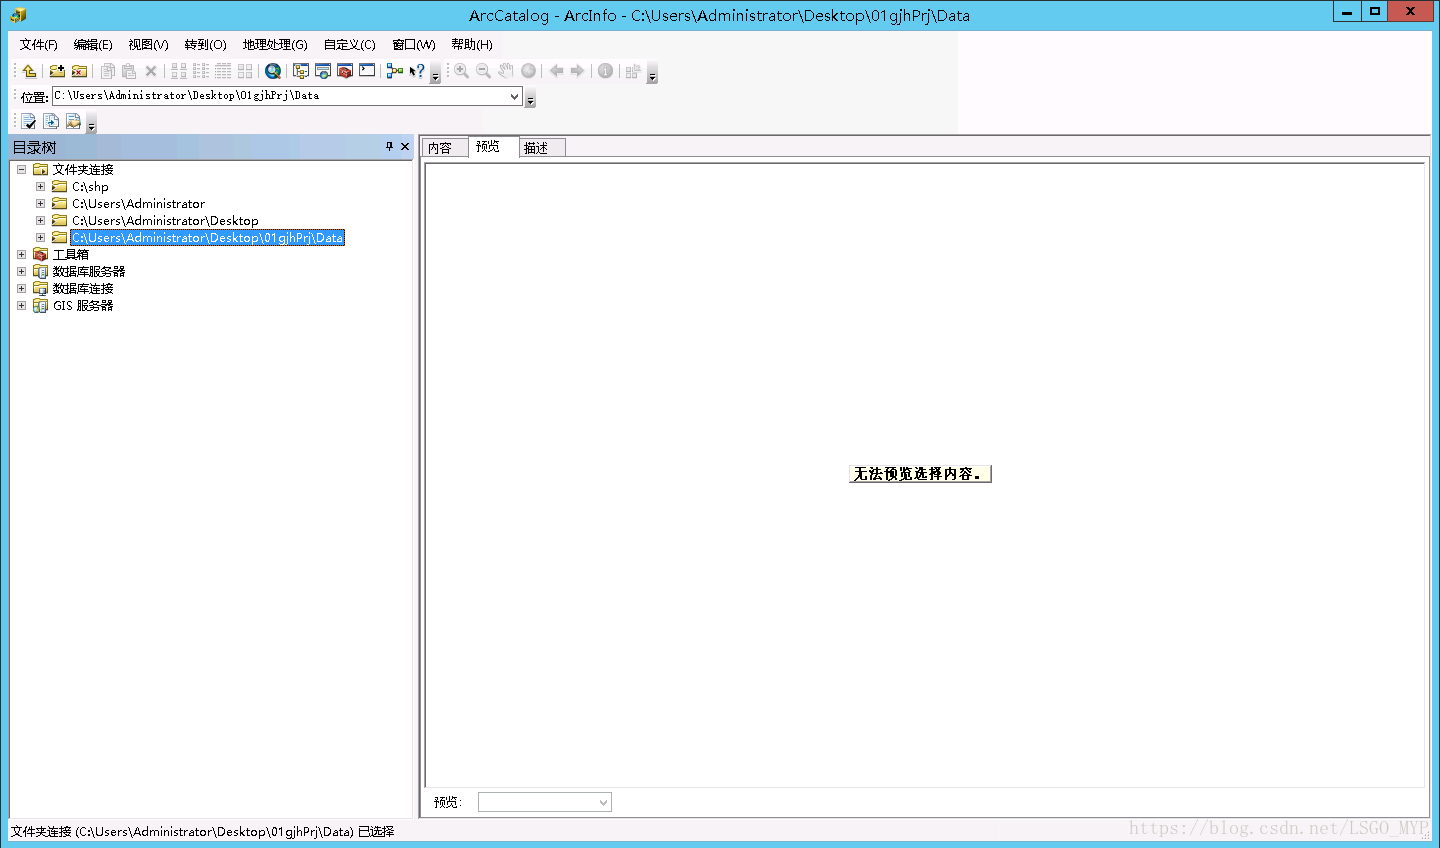Open the Python window icon

click(x=367, y=71)
